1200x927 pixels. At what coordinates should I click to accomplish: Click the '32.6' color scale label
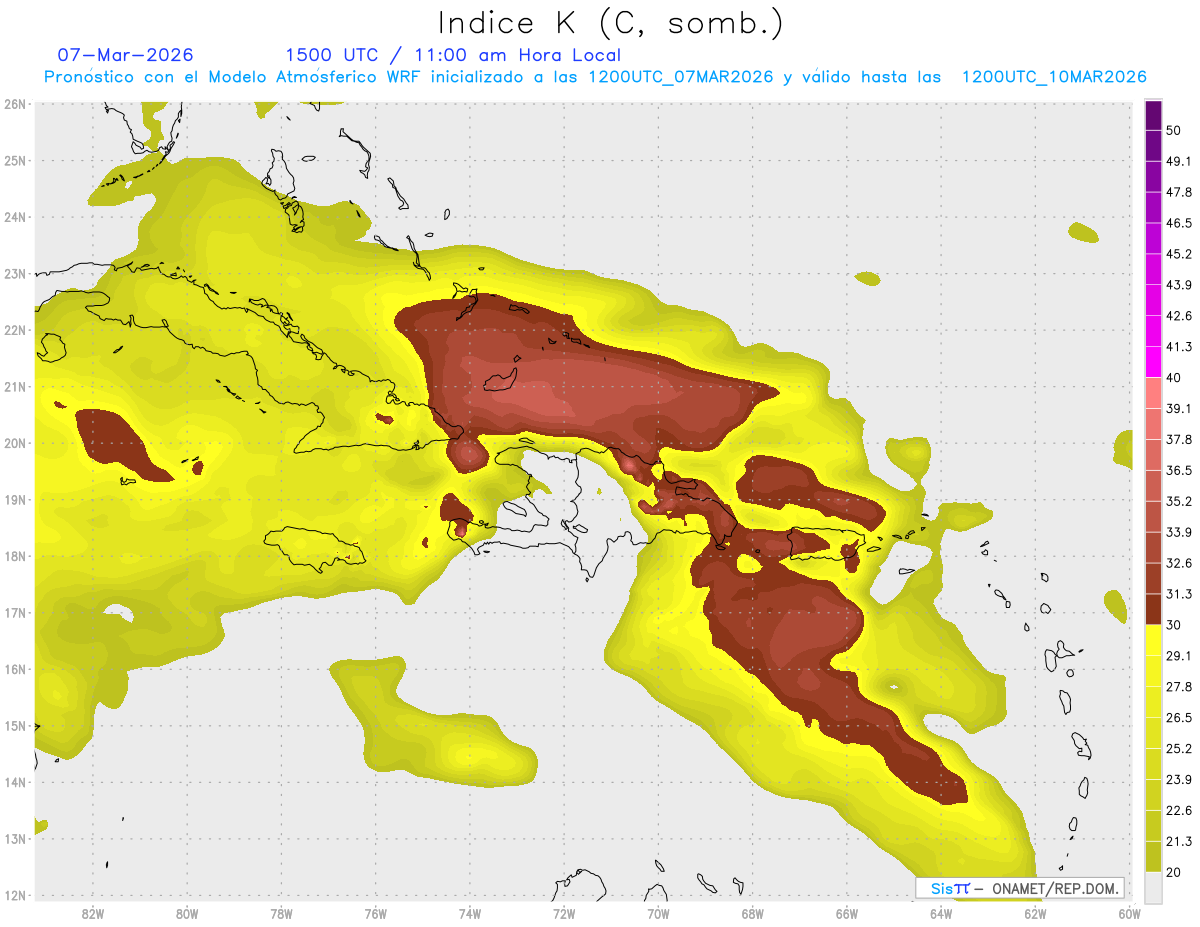[1179, 563]
